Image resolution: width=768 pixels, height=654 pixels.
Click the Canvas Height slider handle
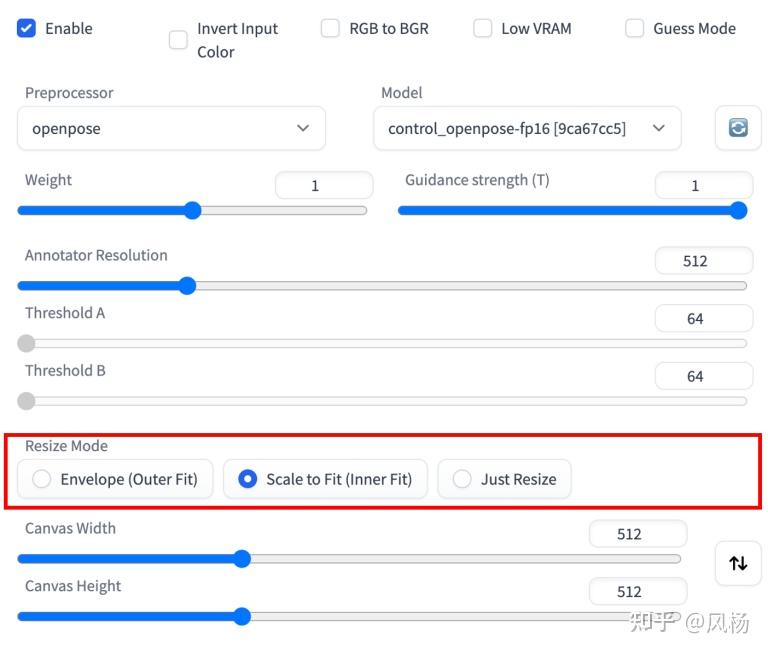(x=241, y=616)
